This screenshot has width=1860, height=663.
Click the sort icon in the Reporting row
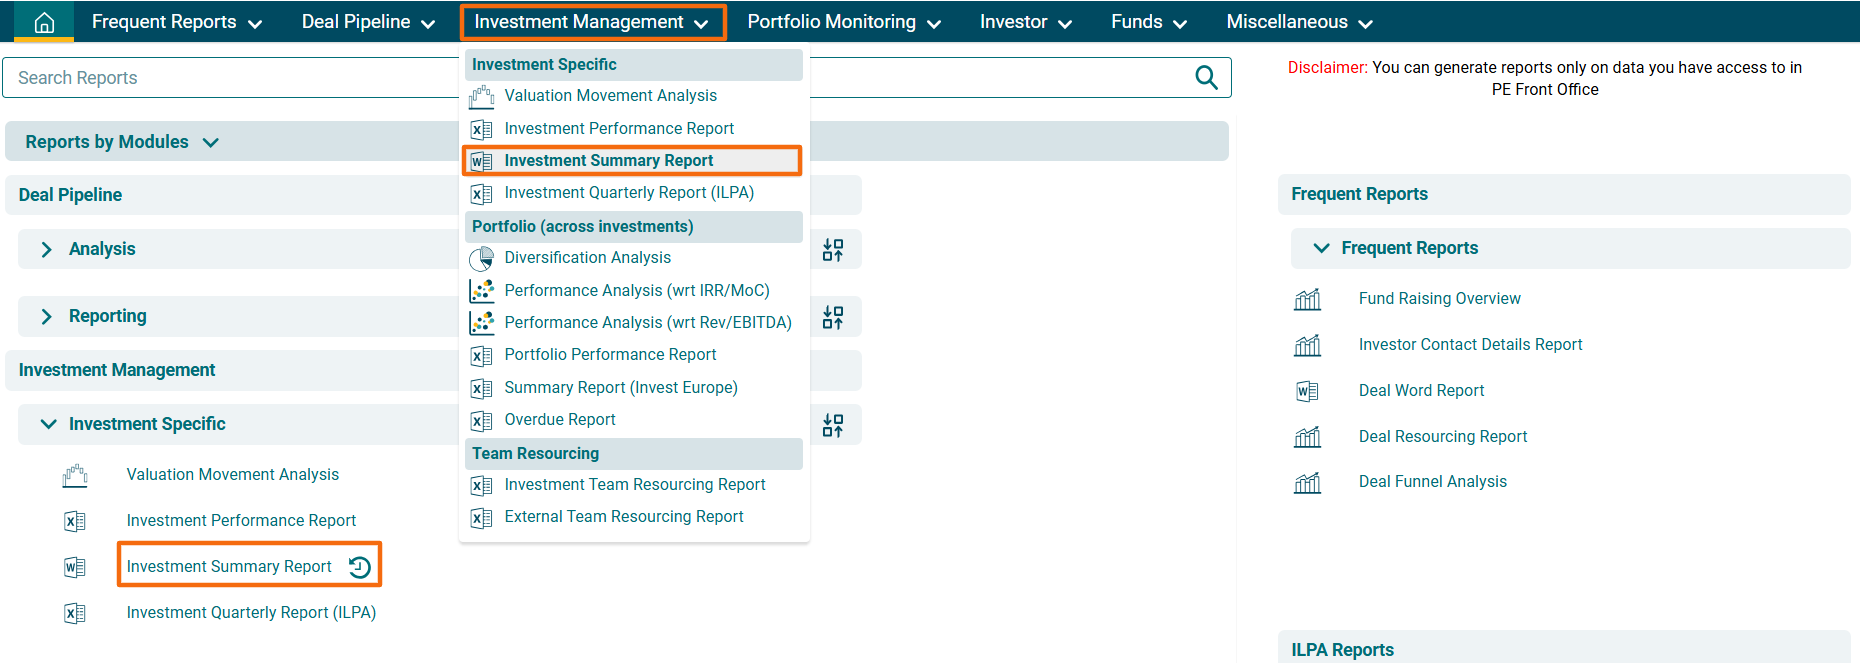click(832, 317)
